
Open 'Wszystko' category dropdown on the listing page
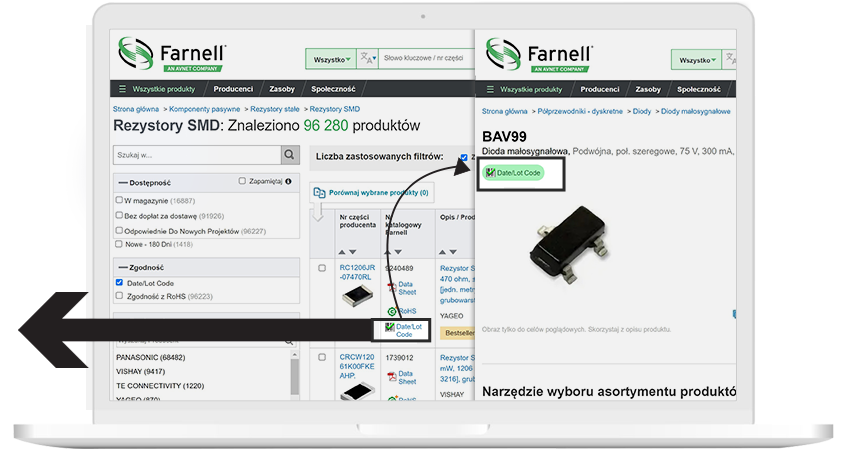331,59
